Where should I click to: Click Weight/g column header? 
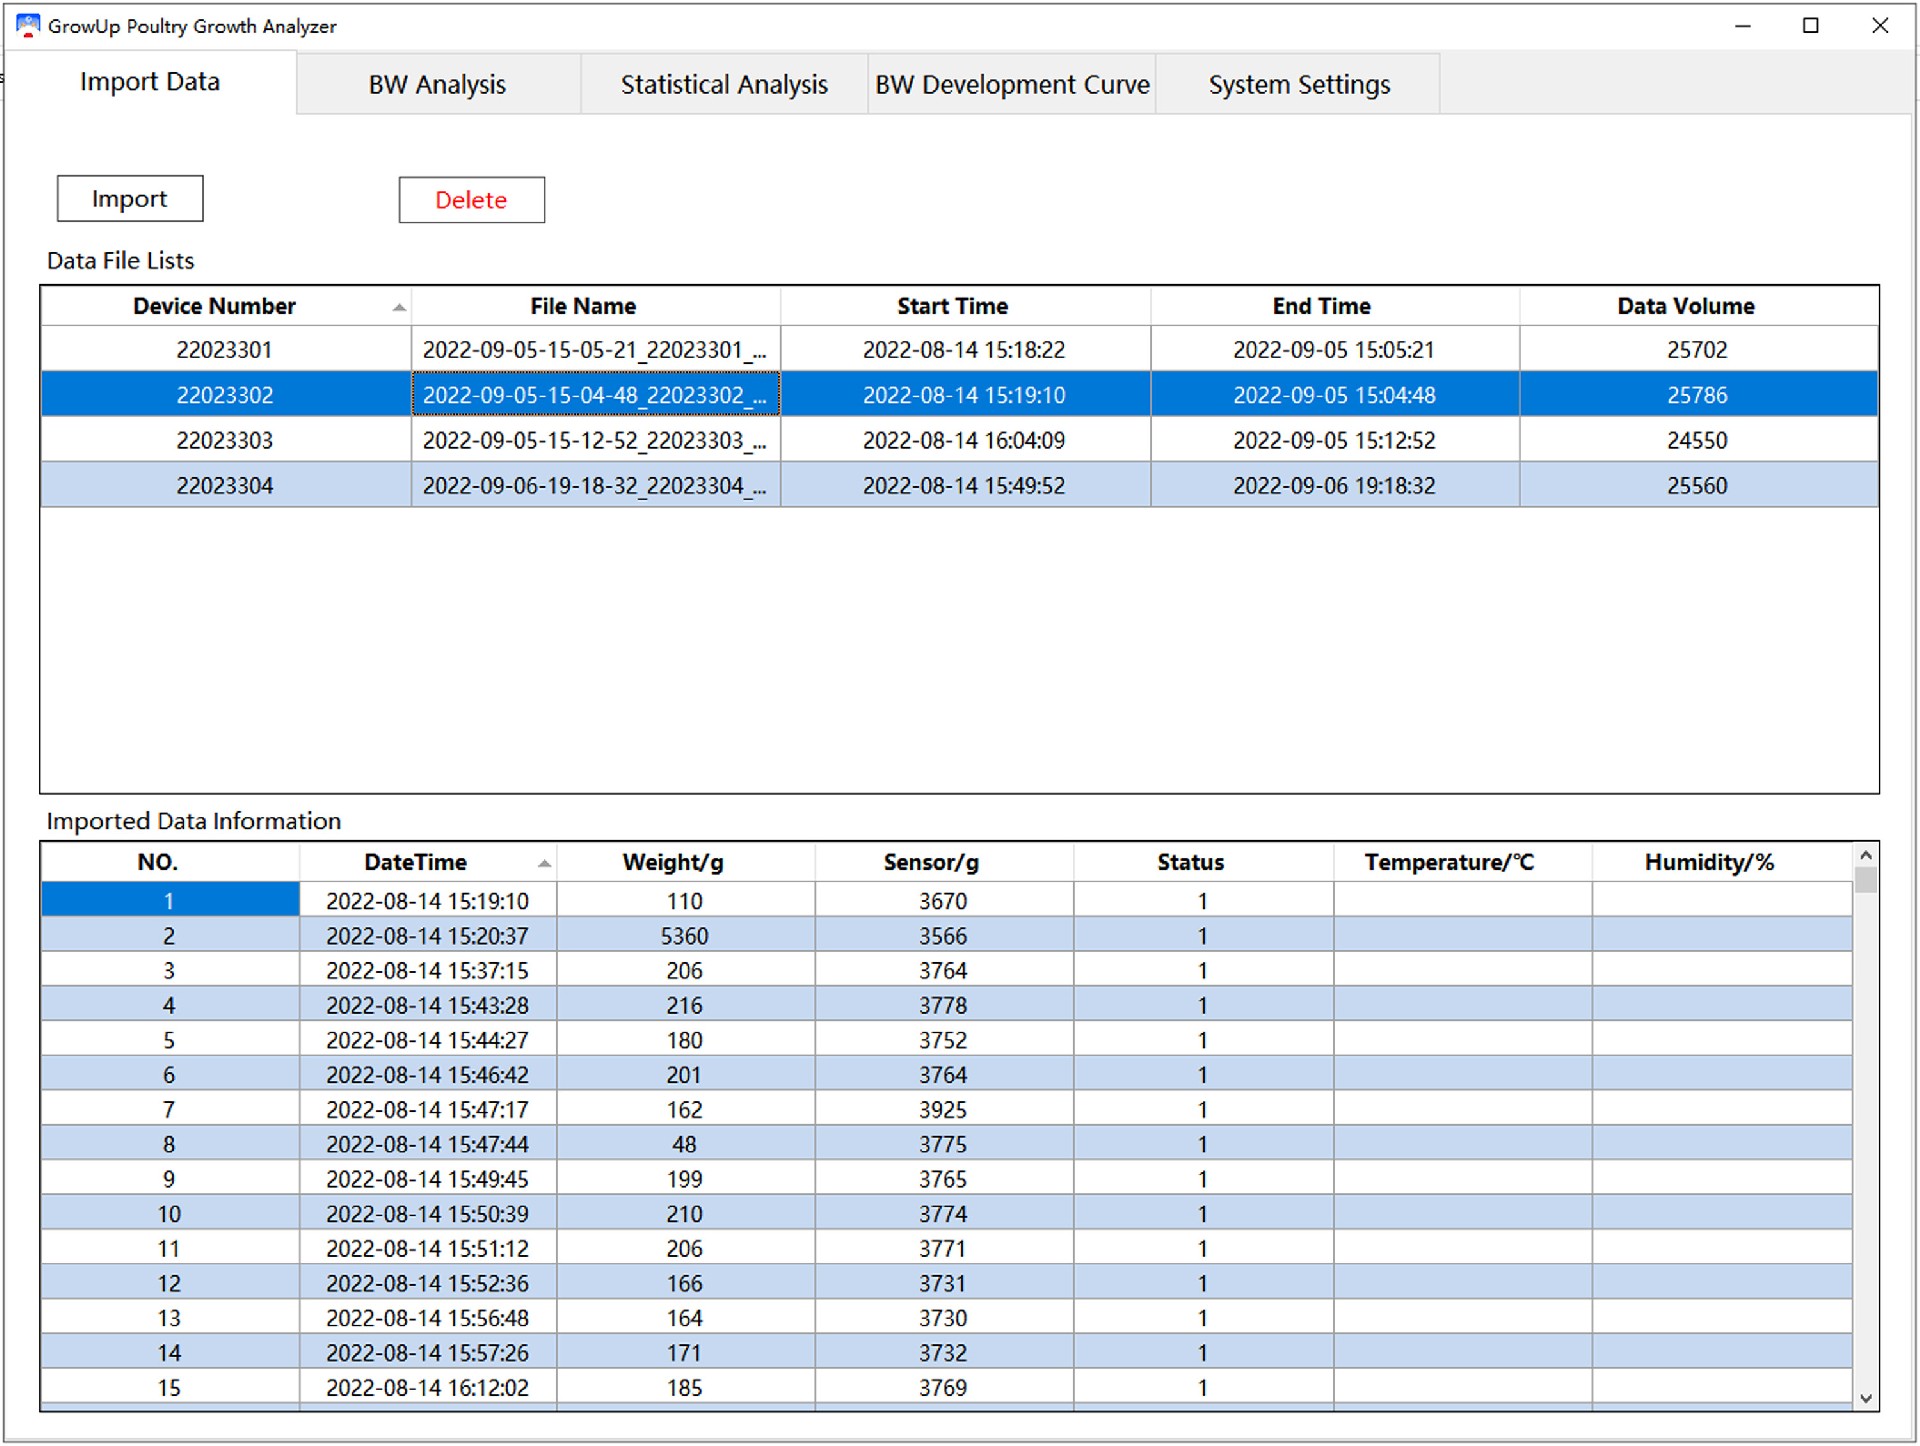[x=673, y=862]
